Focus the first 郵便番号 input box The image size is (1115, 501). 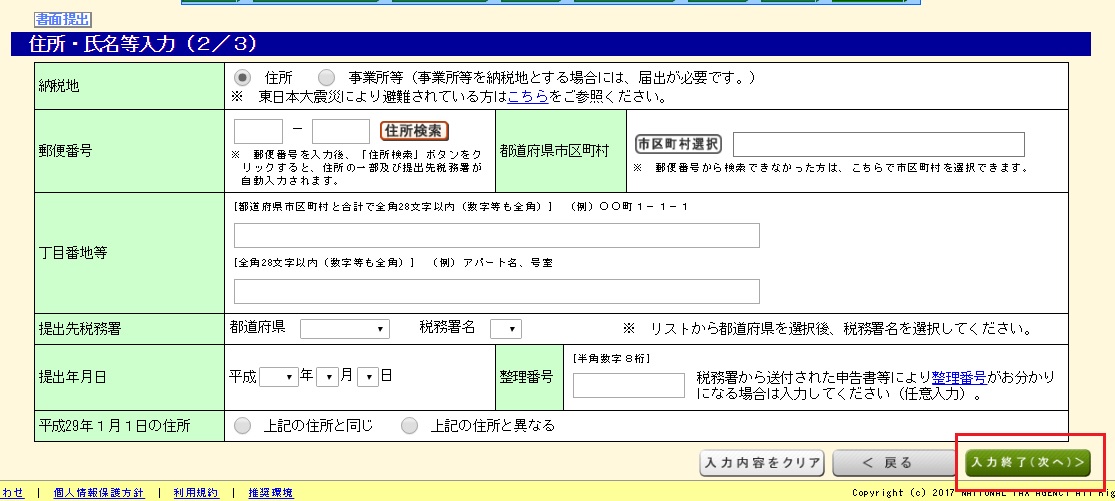259,131
